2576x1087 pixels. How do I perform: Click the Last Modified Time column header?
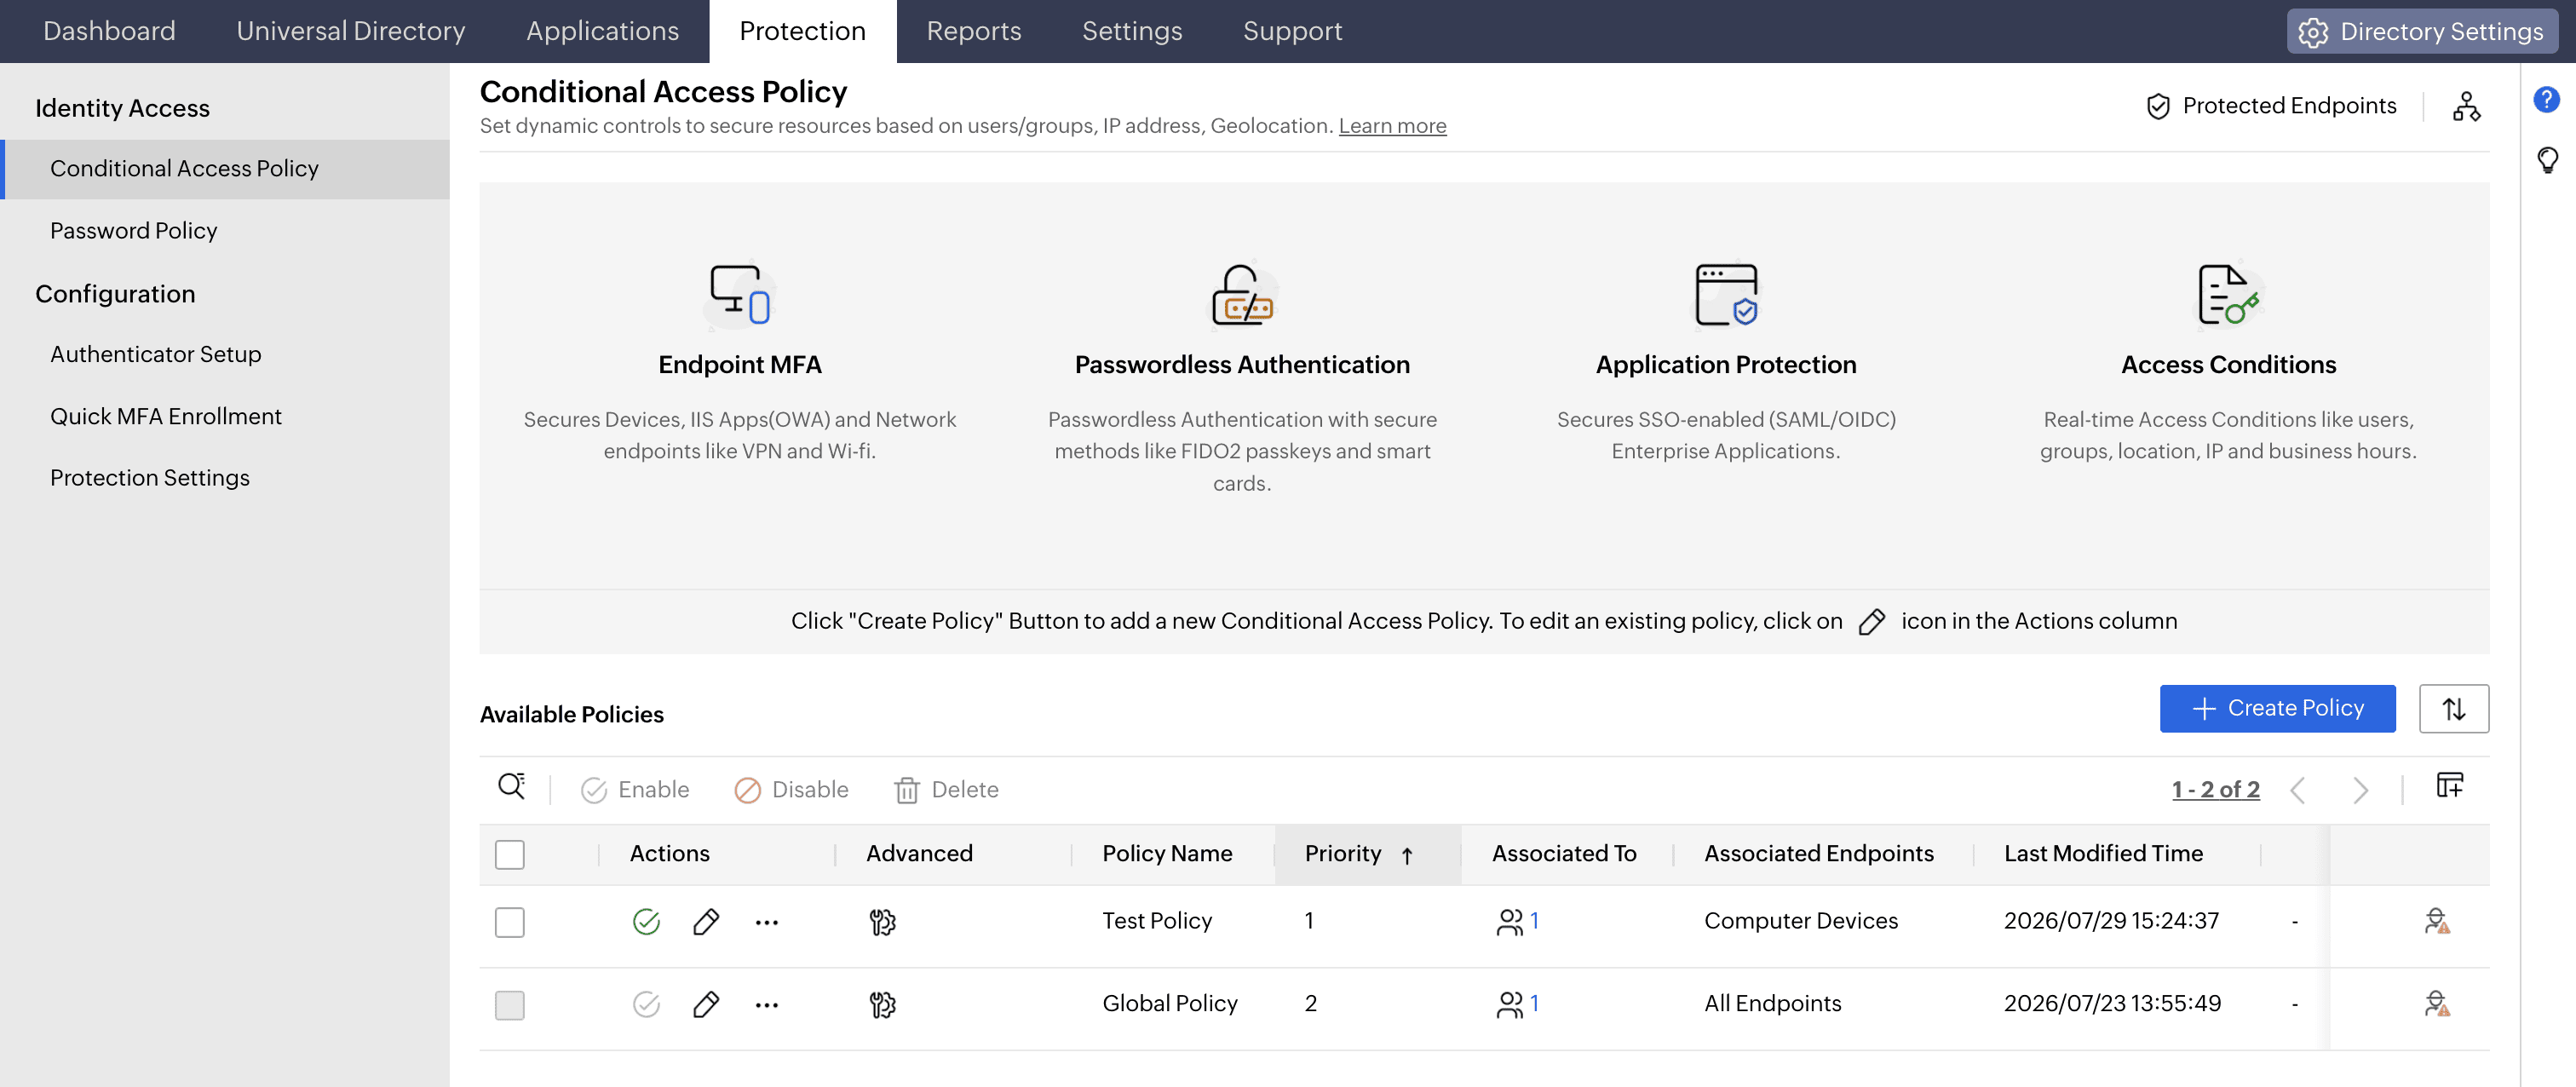(x=2103, y=854)
